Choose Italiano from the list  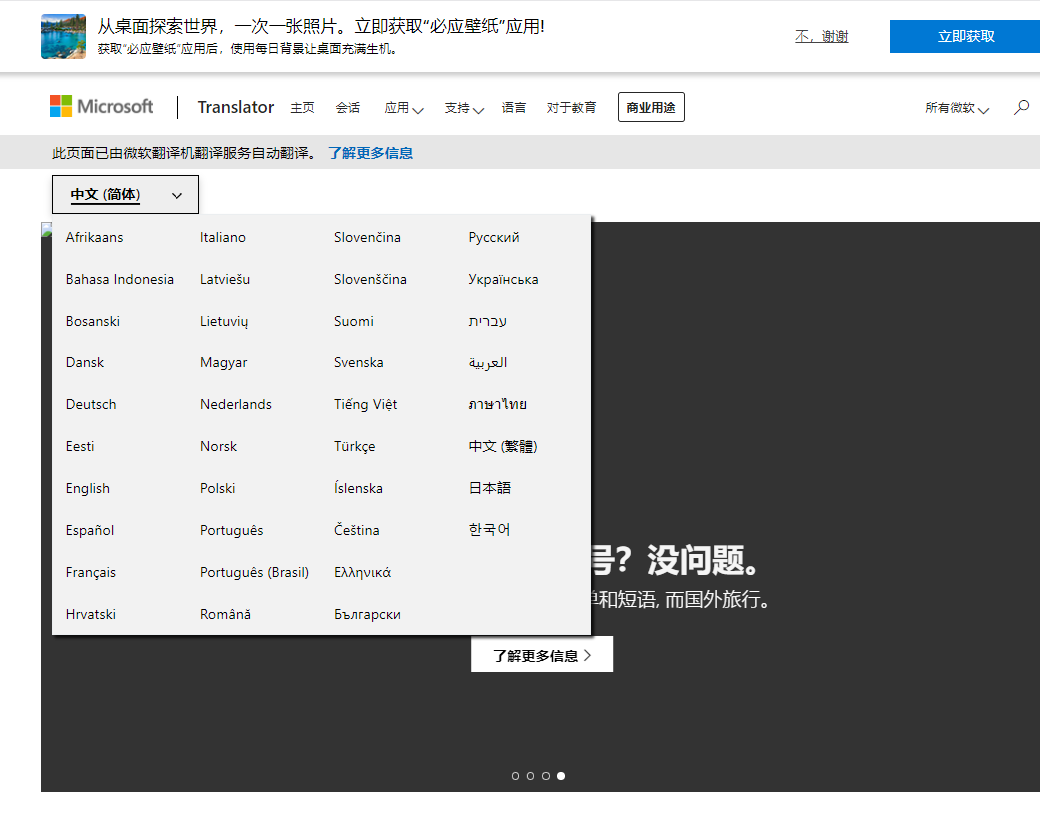(223, 237)
